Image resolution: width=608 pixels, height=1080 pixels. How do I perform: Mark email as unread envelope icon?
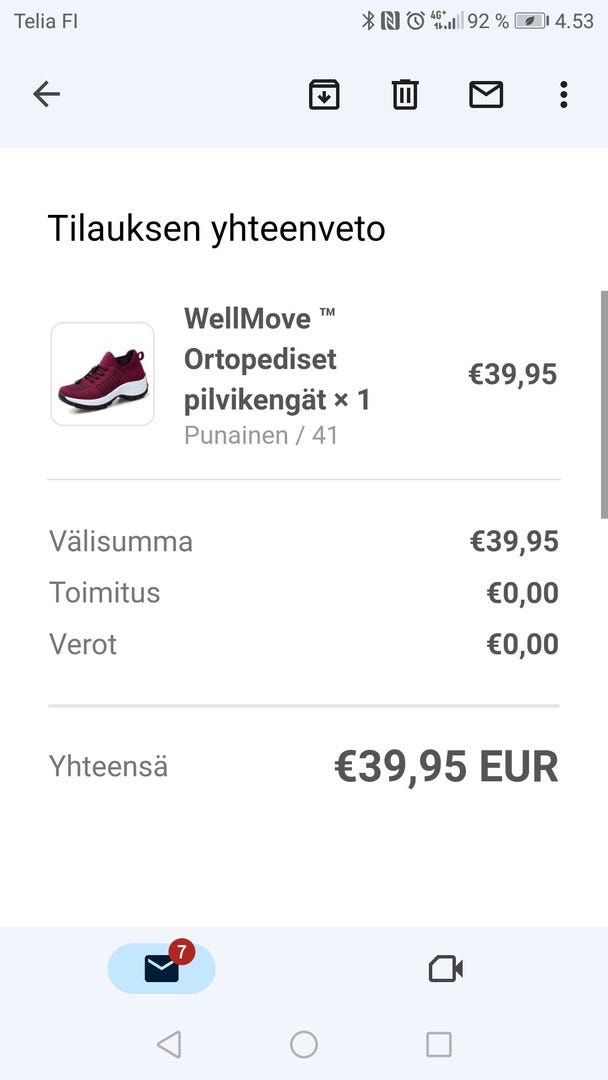(486, 95)
